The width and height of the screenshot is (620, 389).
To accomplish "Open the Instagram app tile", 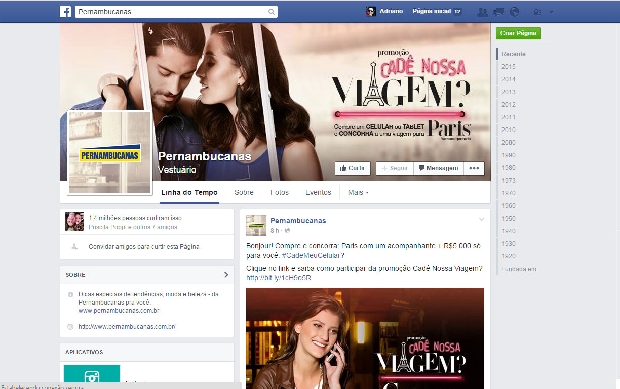I will (92, 374).
